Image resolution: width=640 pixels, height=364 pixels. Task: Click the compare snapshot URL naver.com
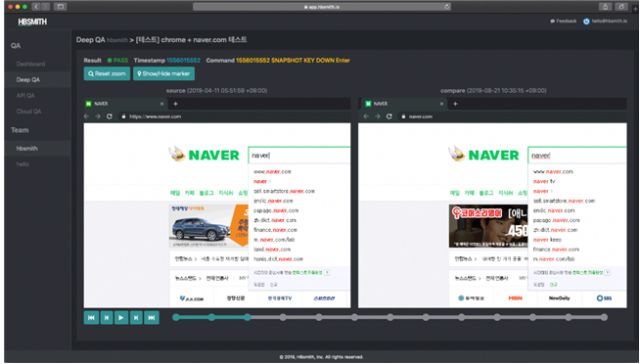point(420,117)
